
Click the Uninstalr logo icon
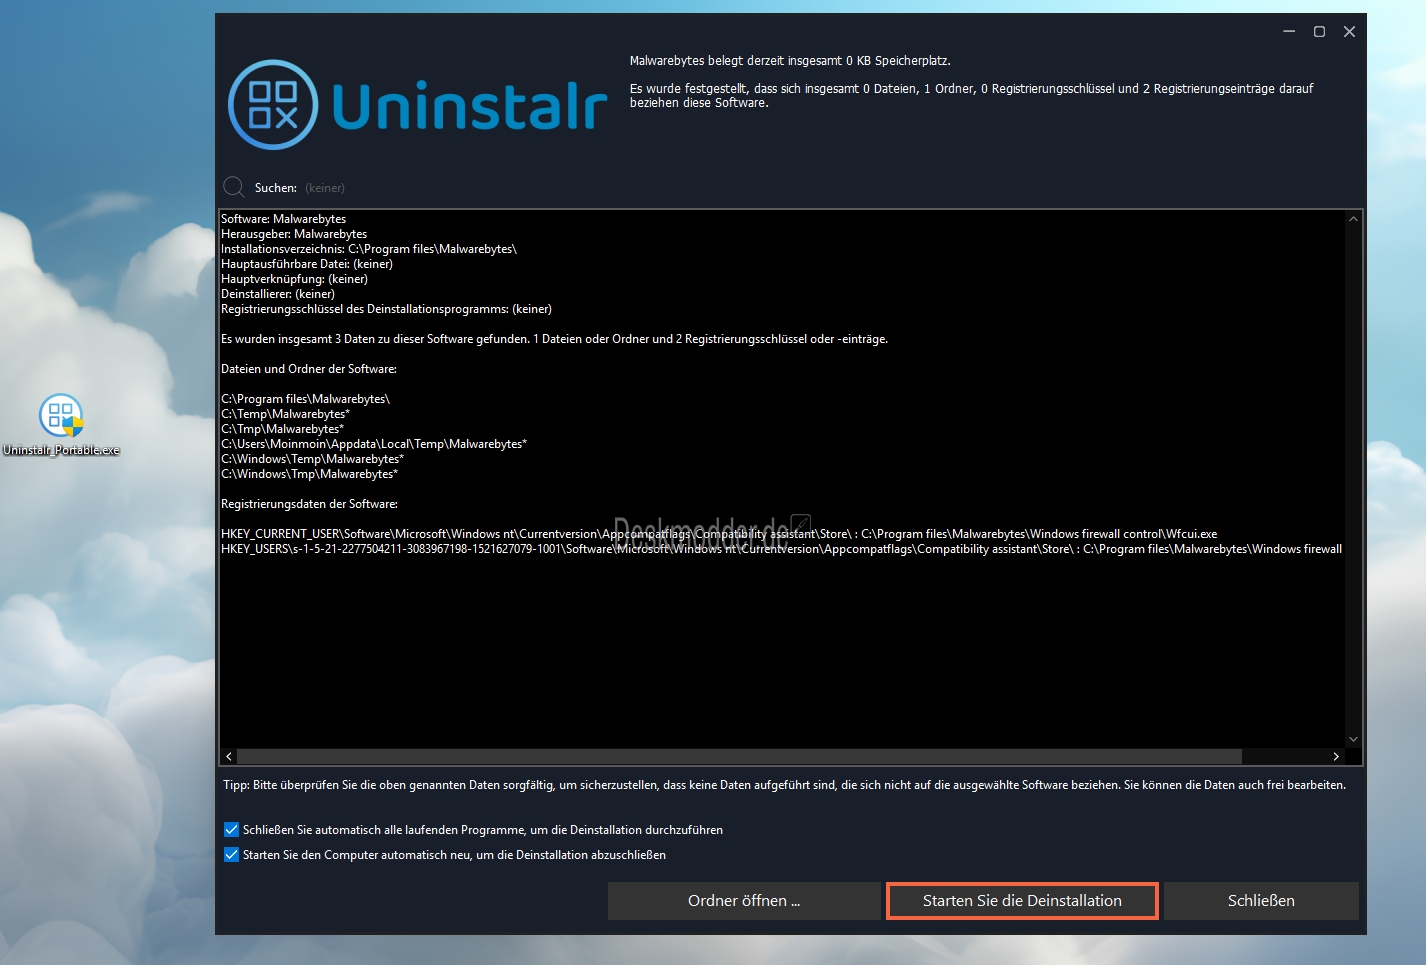(x=273, y=105)
